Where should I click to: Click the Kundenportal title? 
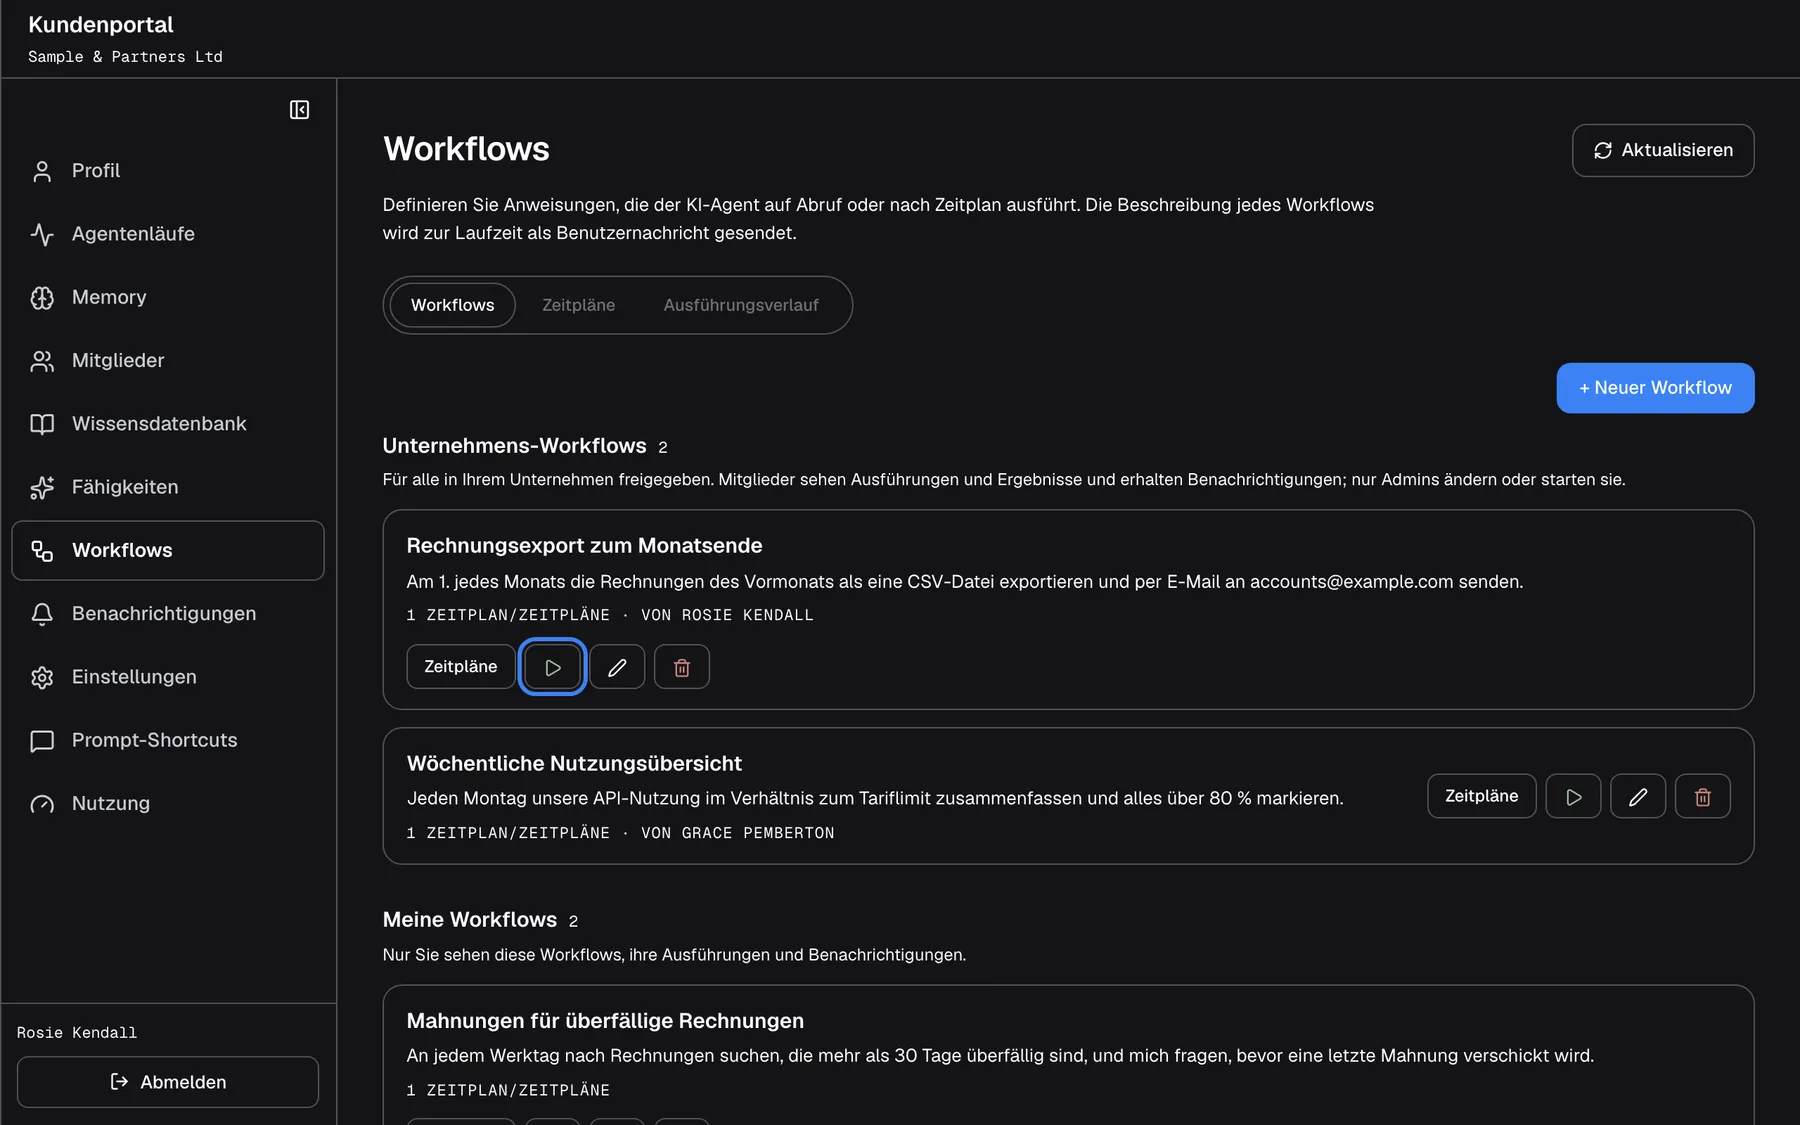pyautogui.click(x=101, y=25)
